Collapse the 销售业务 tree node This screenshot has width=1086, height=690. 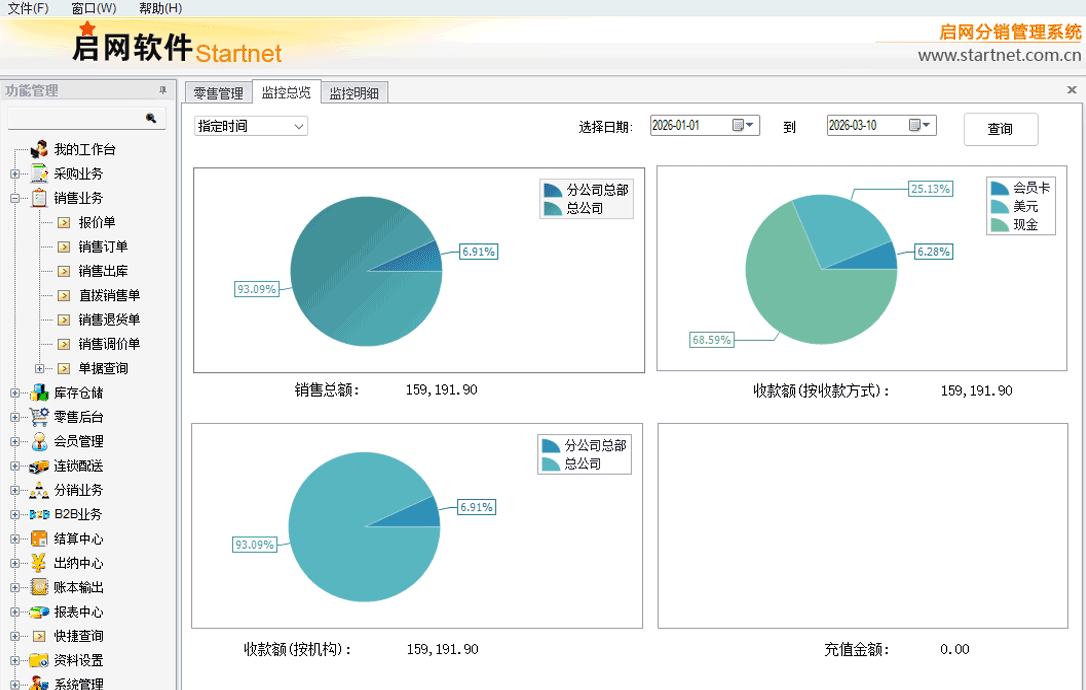tap(15, 198)
